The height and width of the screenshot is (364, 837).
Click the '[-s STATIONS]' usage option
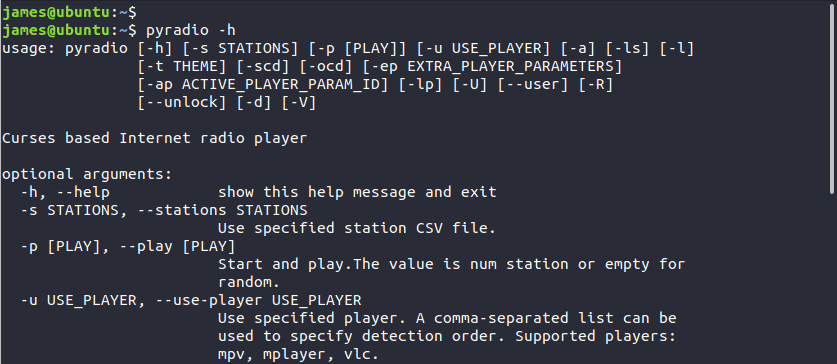click(240, 49)
